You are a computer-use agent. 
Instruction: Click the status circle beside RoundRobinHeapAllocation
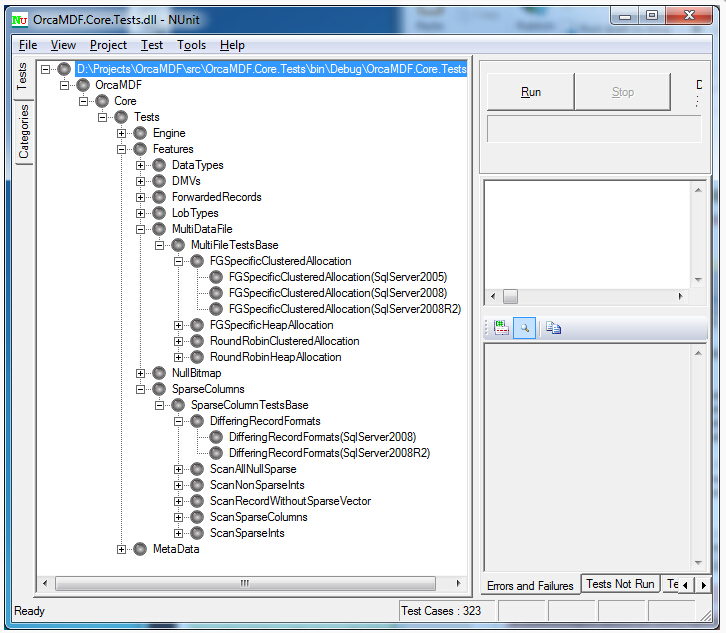tap(197, 357)
